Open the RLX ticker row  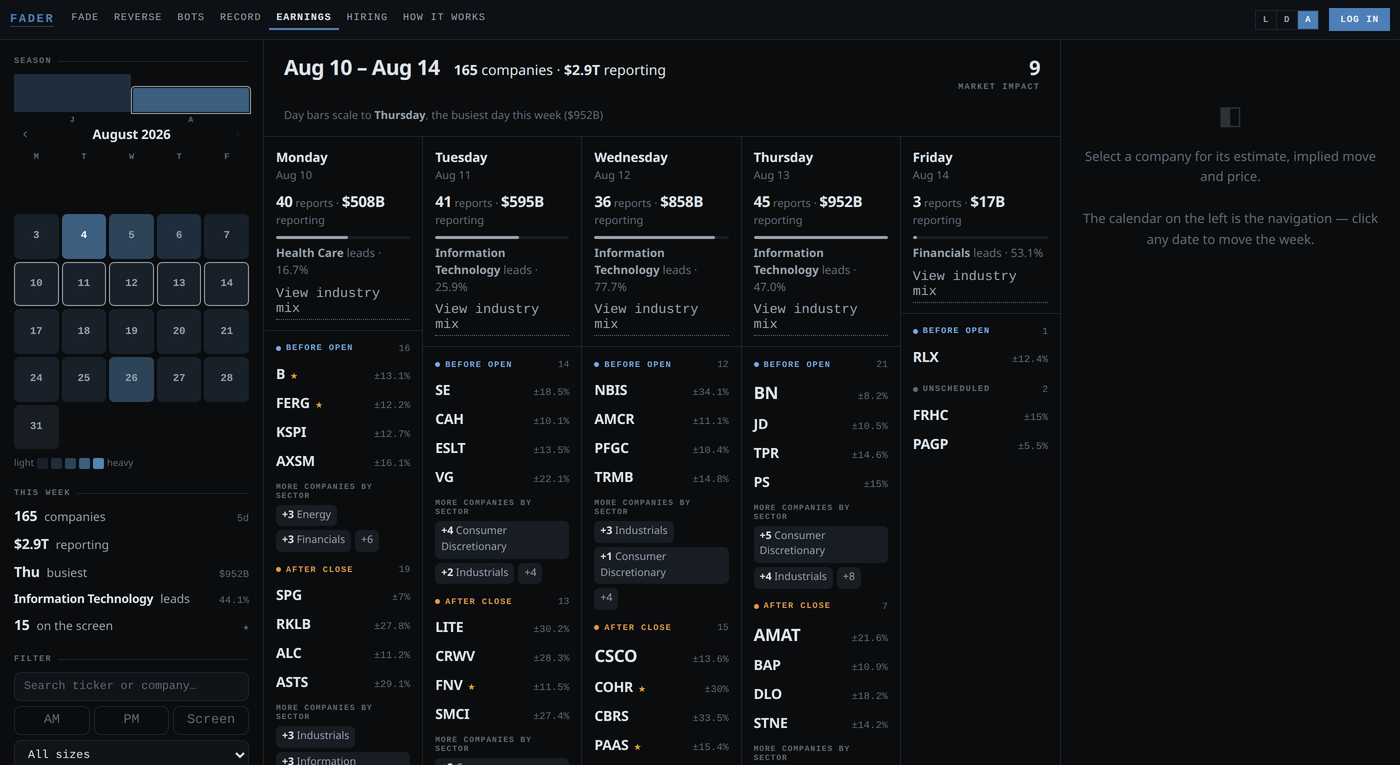980,358
